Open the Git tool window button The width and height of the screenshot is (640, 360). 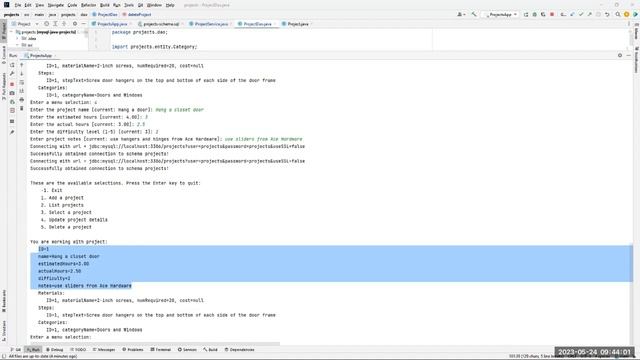point(16,350)
